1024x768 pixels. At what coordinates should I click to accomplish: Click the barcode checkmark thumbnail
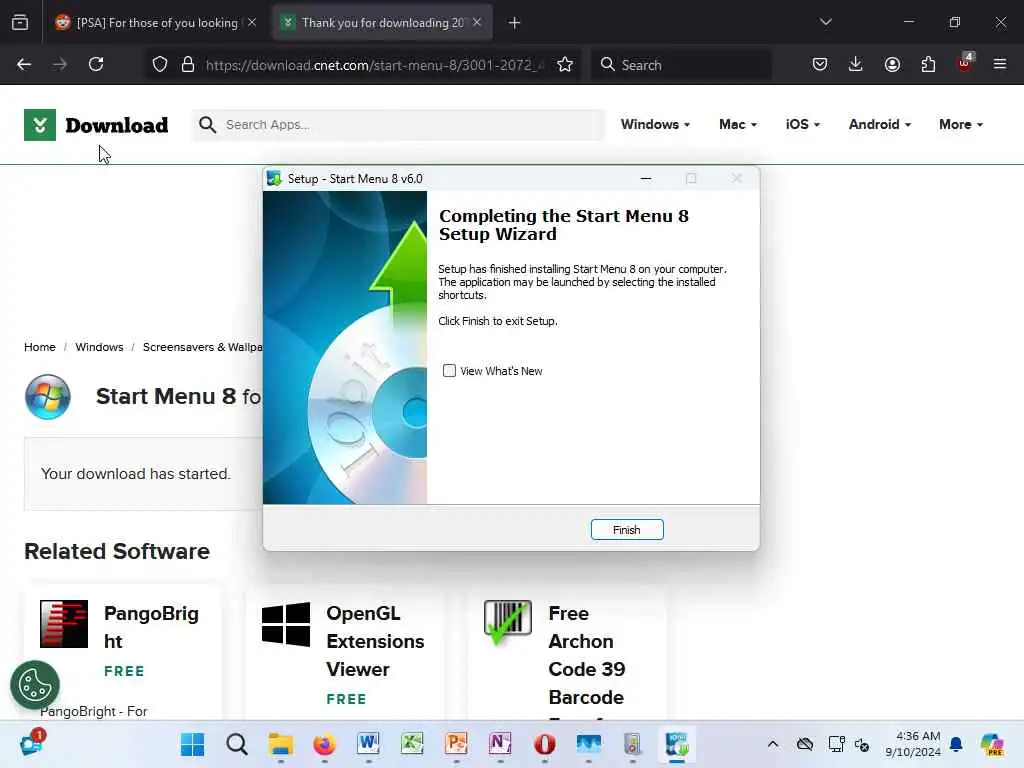click(508, 622)
